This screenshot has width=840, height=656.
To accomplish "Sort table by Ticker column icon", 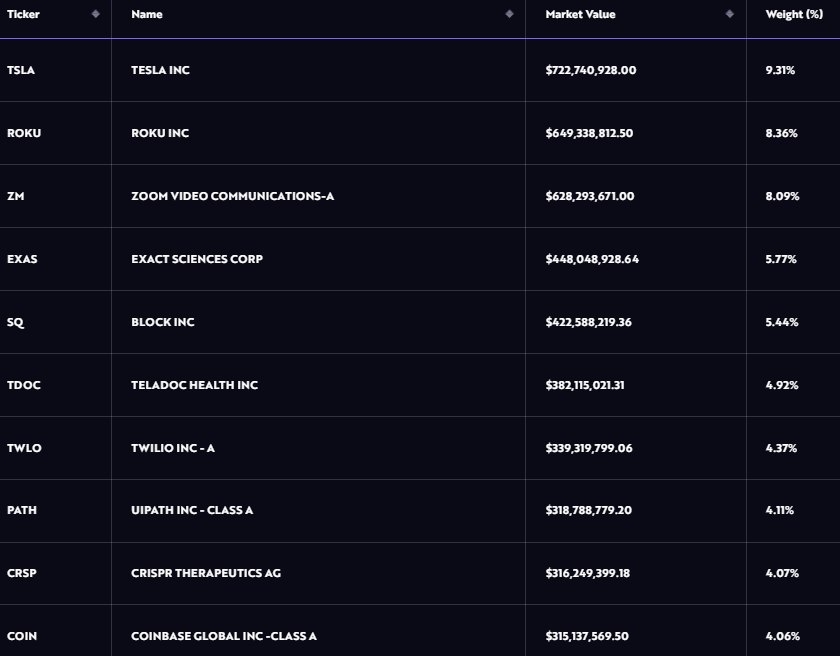I will tap(95, 14).
